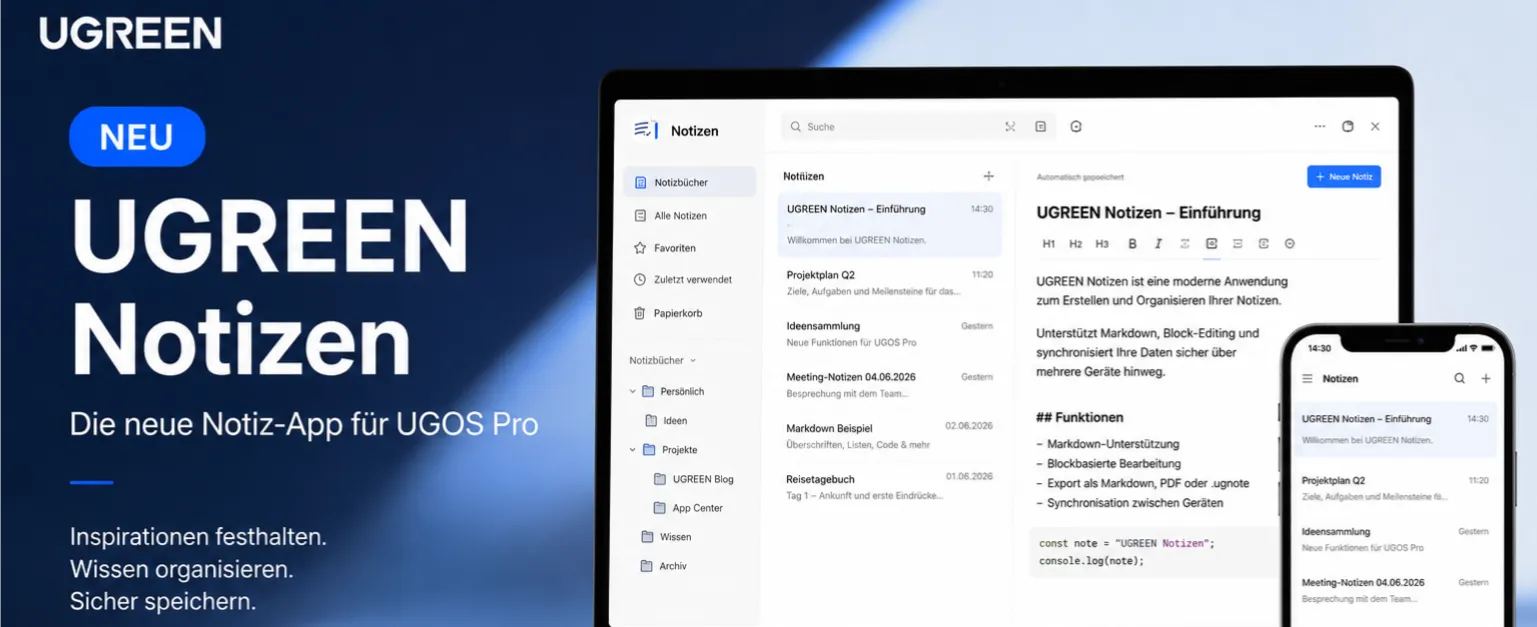Apply H2 heading format
Viewport: 1537px width, 627px height.
(1075, 244)
